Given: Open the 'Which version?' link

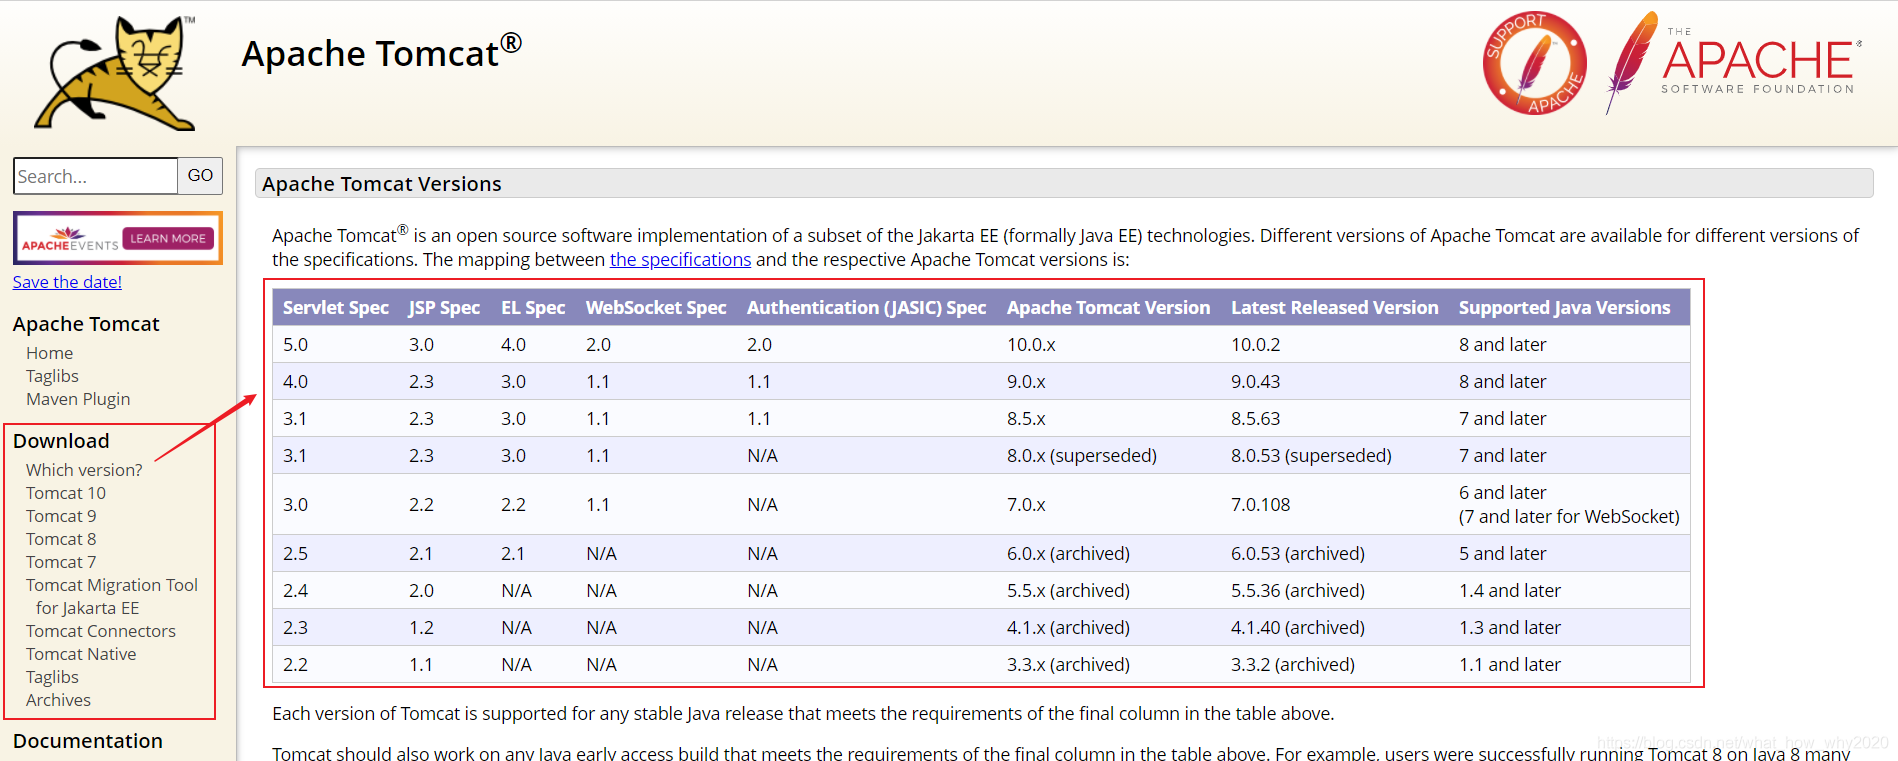Looking at the screenshot, I should click(84, 470).
